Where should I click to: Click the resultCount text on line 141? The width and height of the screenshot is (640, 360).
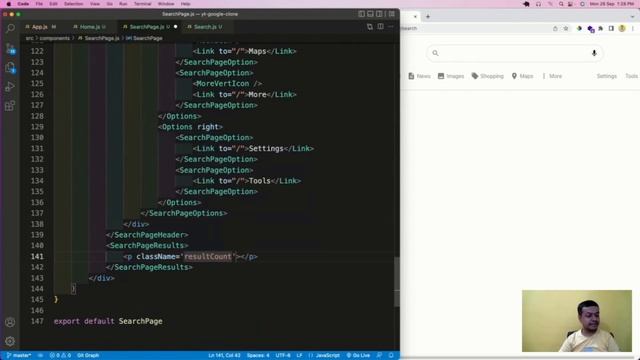point(208,256)
